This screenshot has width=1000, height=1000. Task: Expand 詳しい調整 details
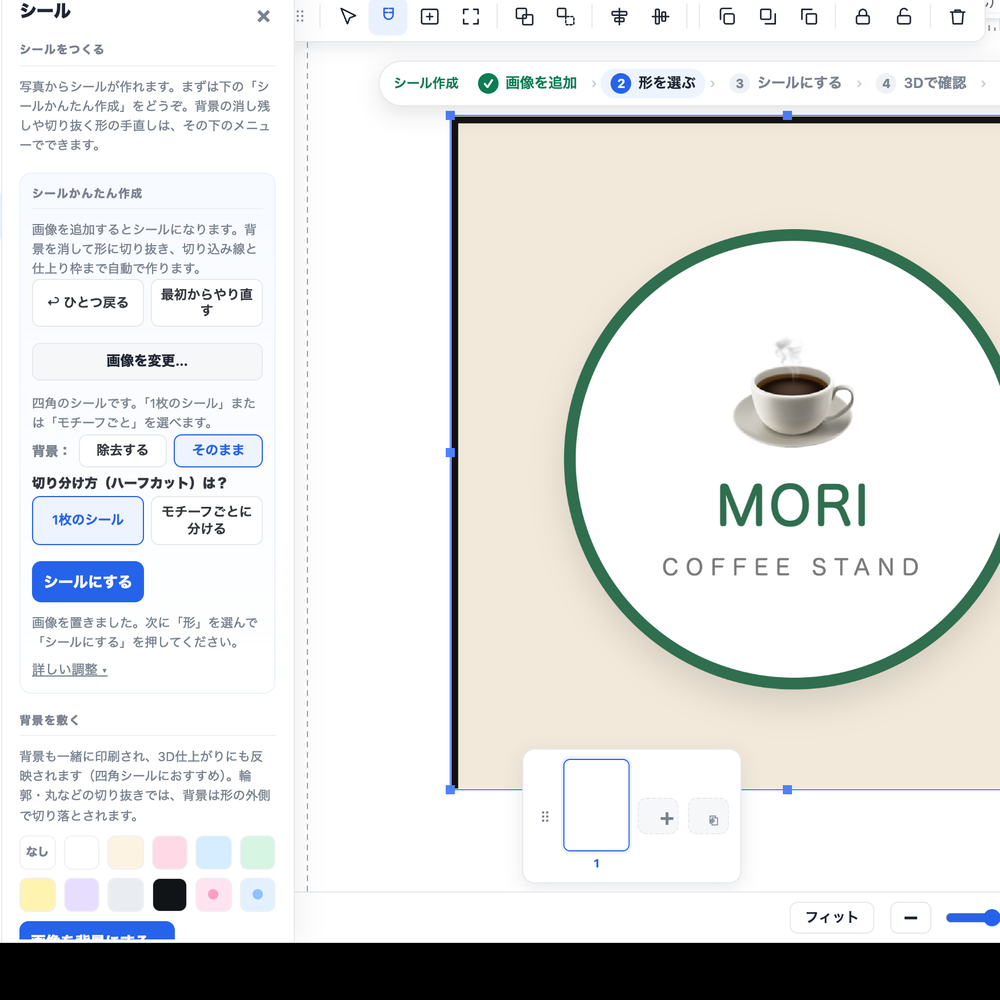click(70, 670)
